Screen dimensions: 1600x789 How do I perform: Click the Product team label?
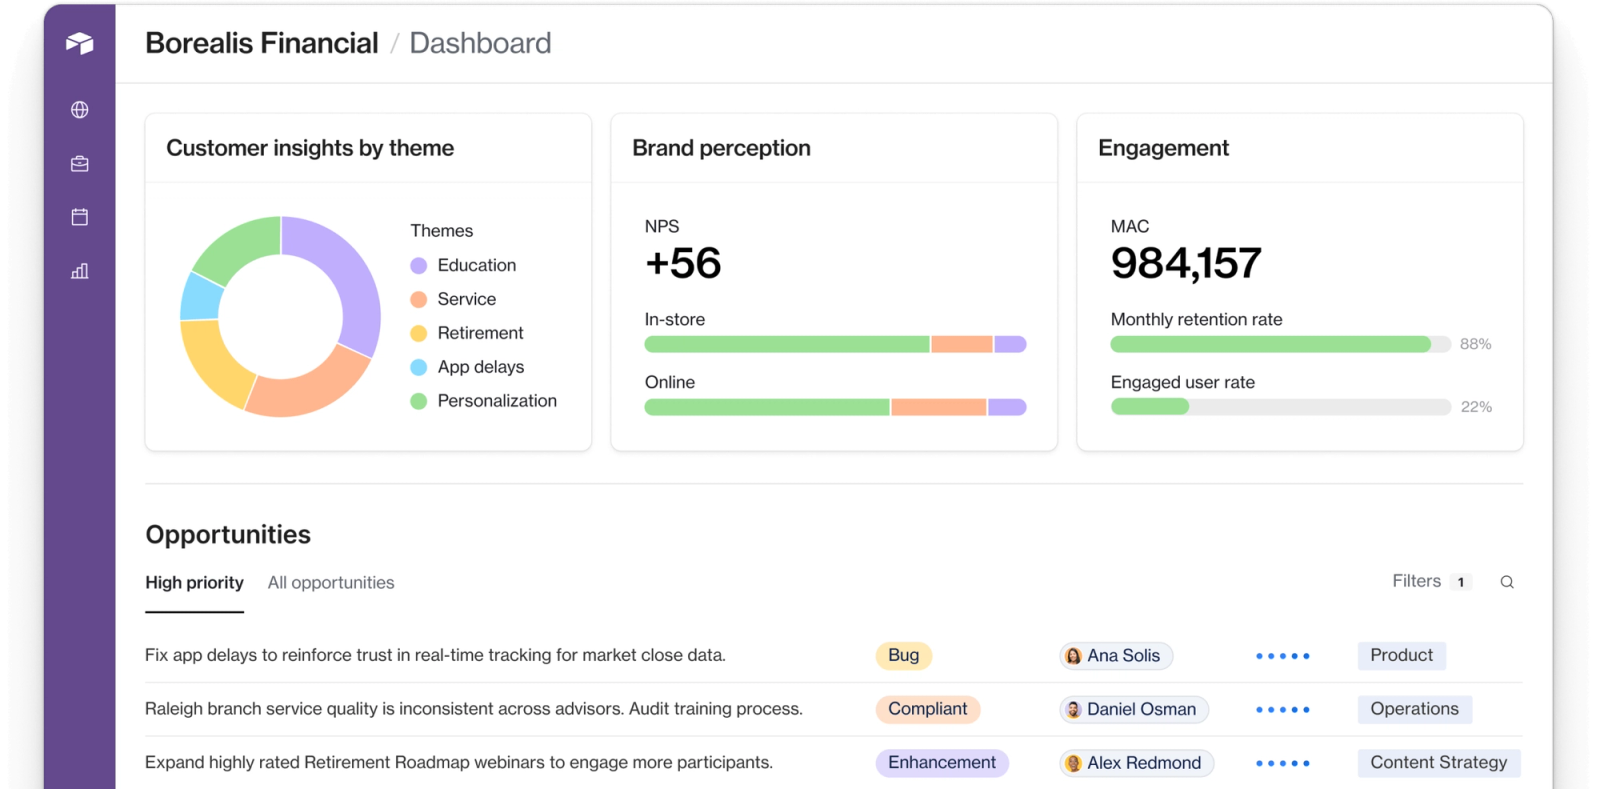coord(1401,655)
